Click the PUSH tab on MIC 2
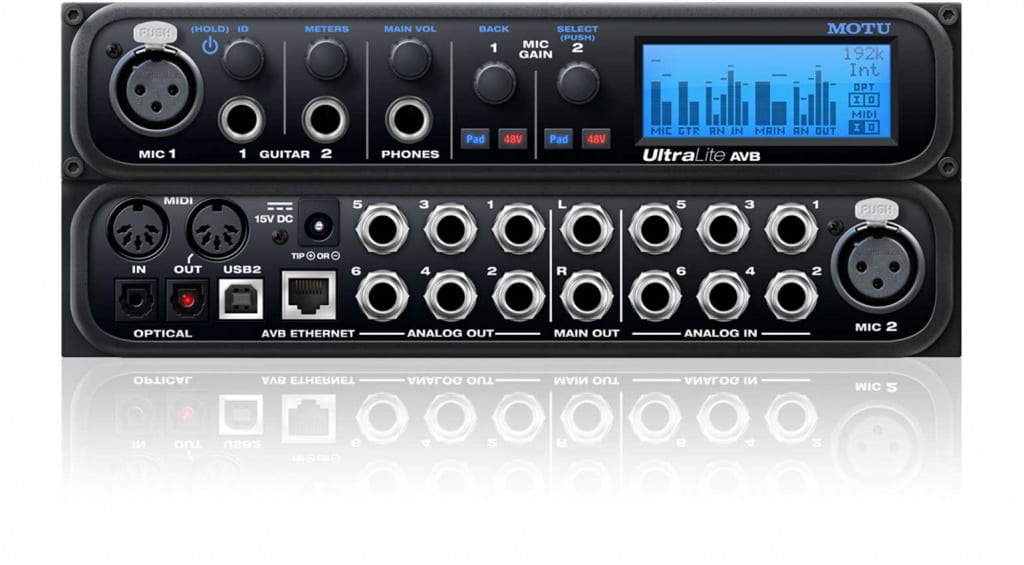This screenshot has height=565, width=1024. [876, 210]
